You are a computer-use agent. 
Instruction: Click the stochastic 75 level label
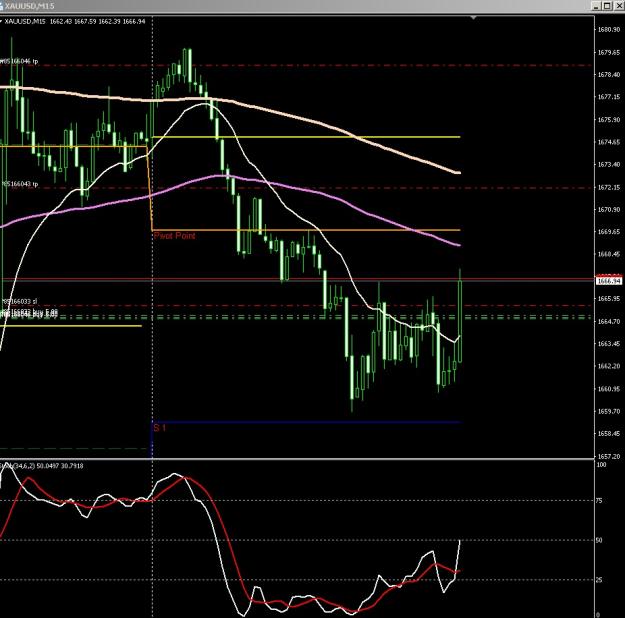coord(599,501)
